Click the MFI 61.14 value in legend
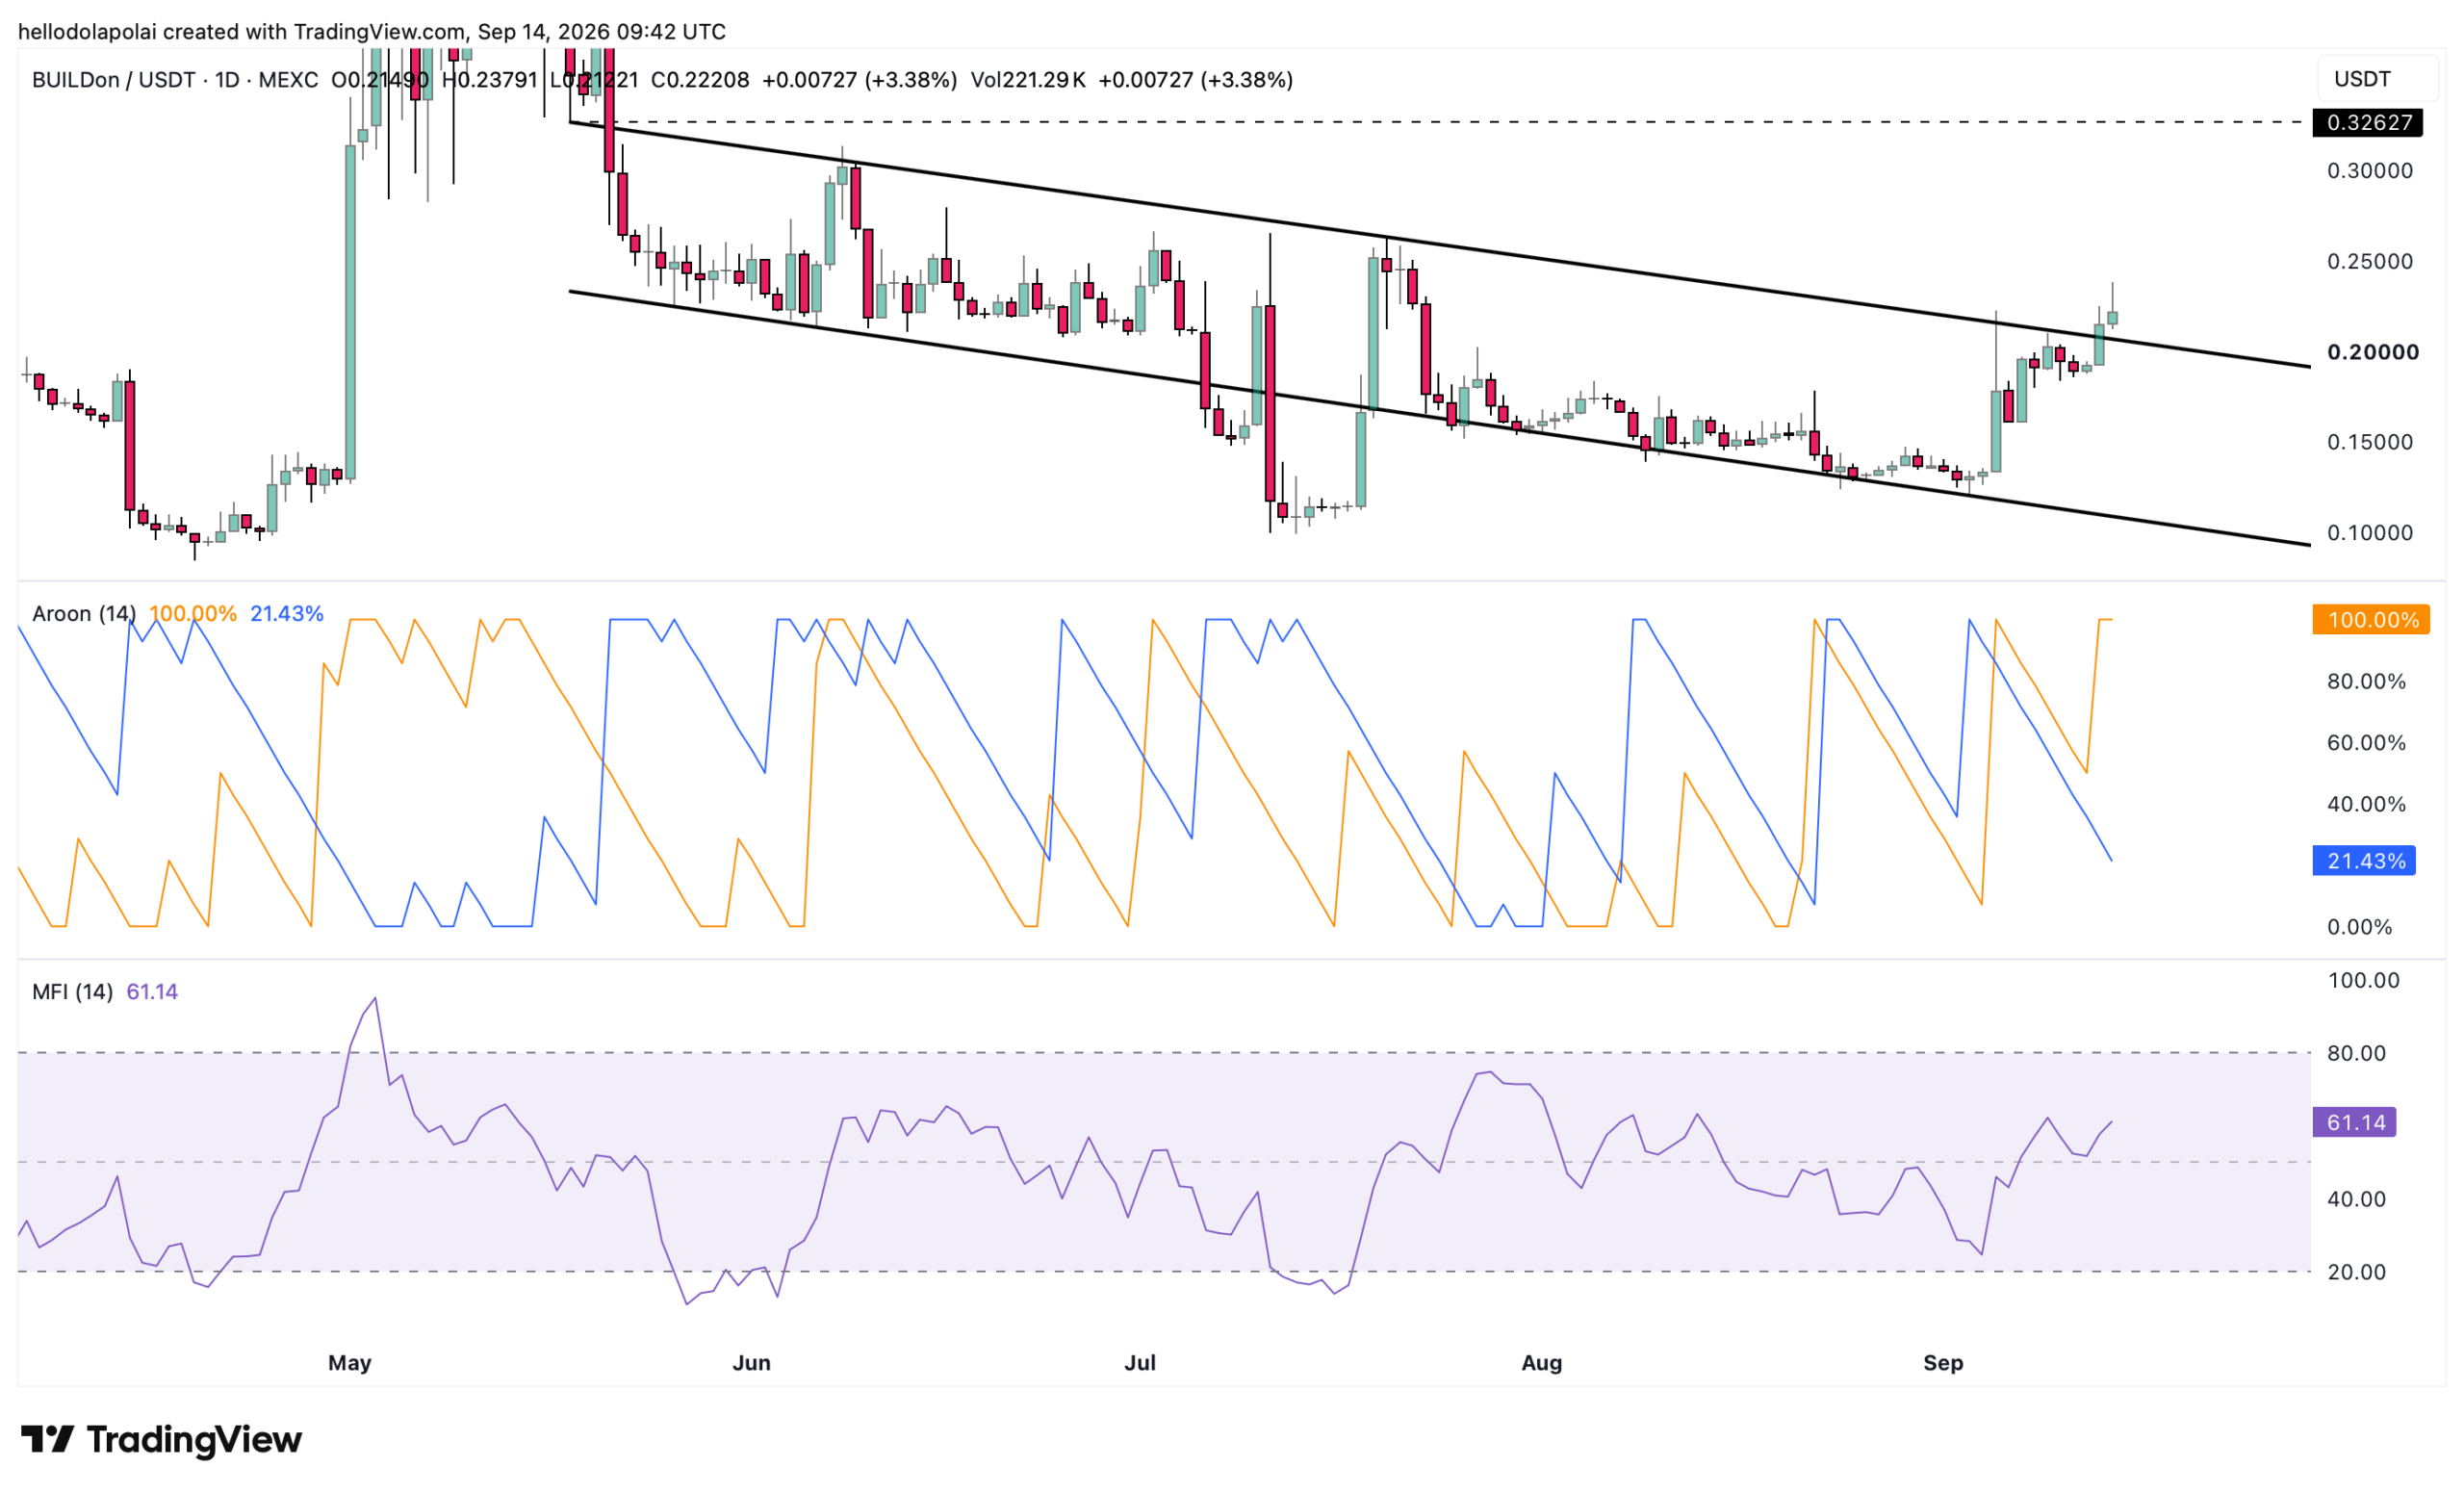Screen dimensions: 2464x1493 tap(152, 992)
